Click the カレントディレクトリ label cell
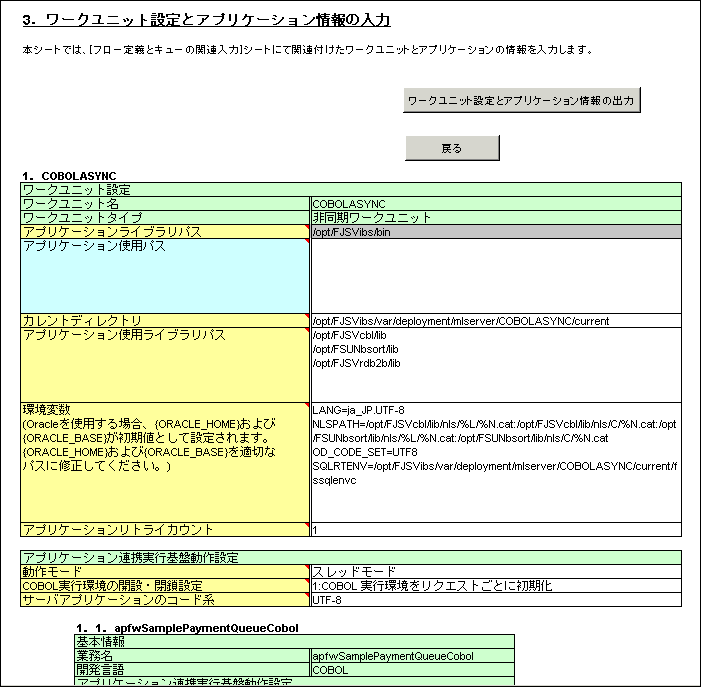 165,320
